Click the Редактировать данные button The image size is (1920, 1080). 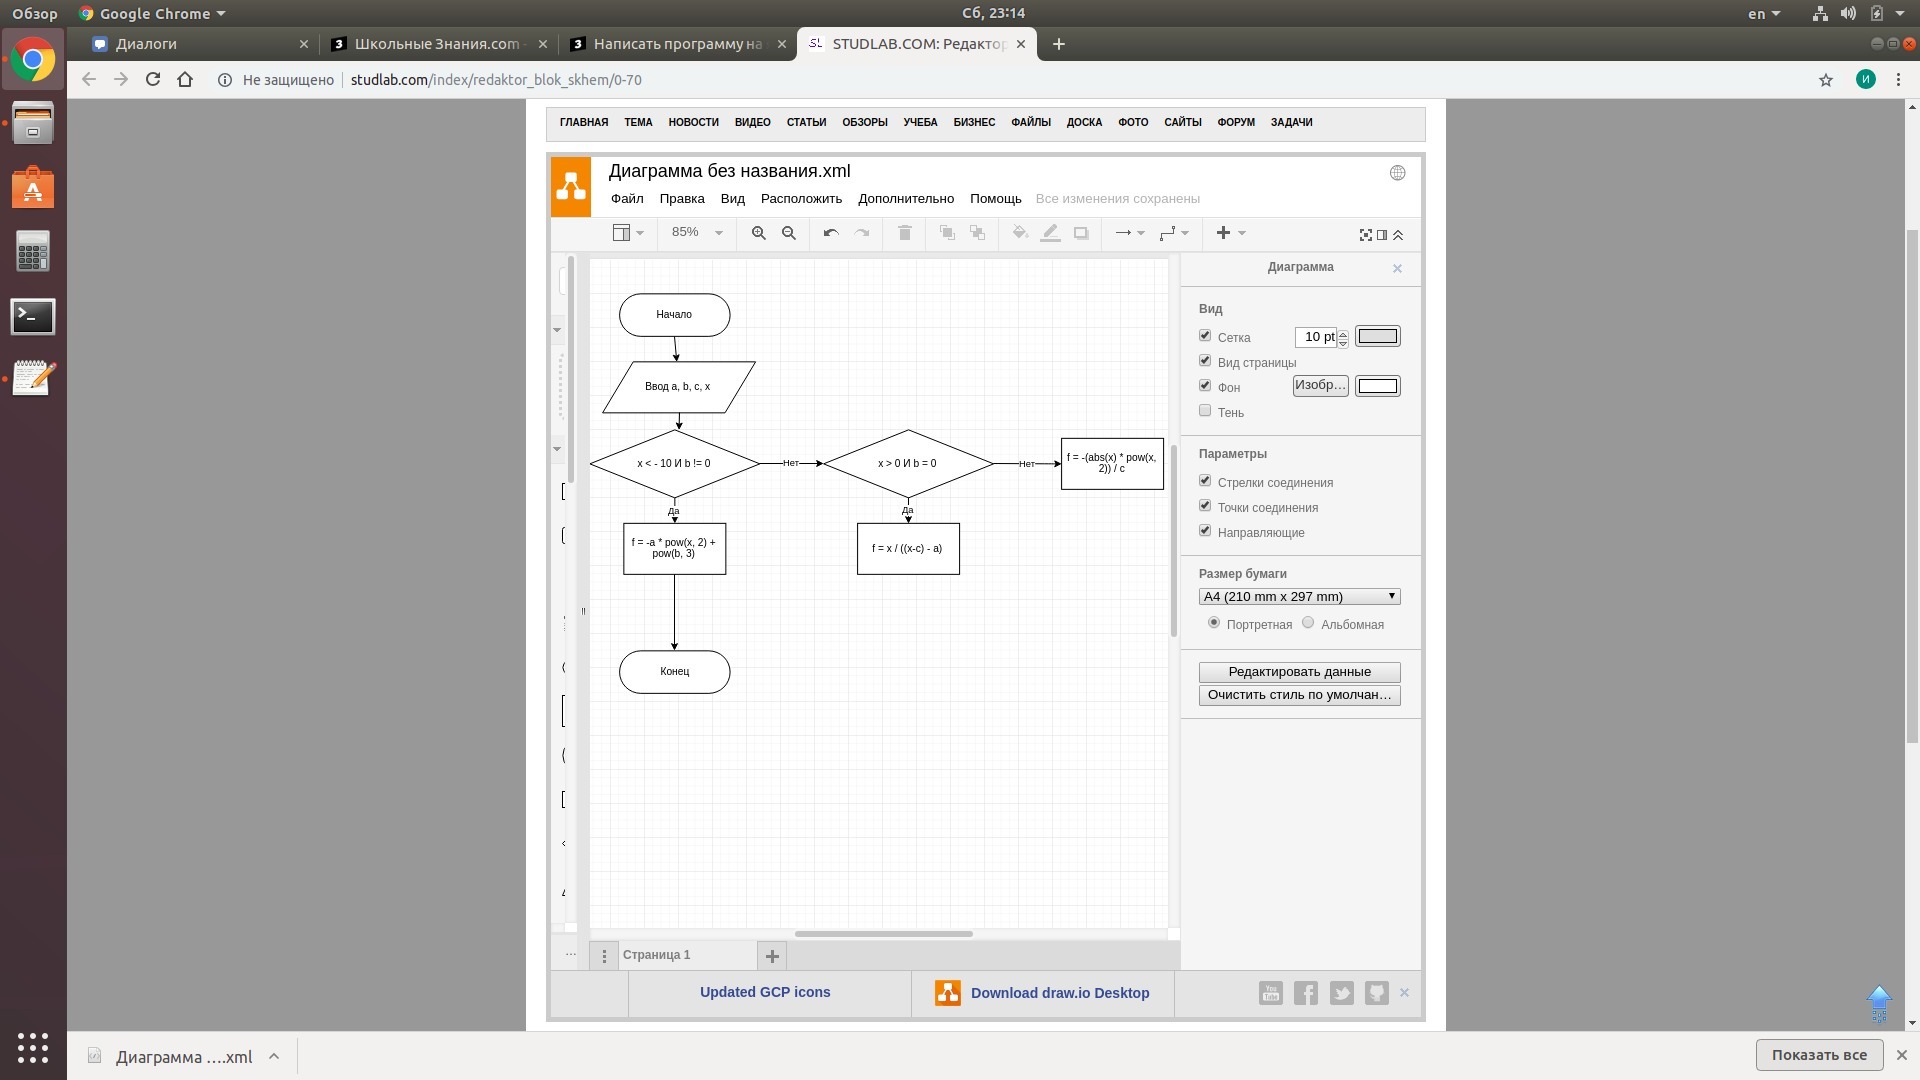1299,672
